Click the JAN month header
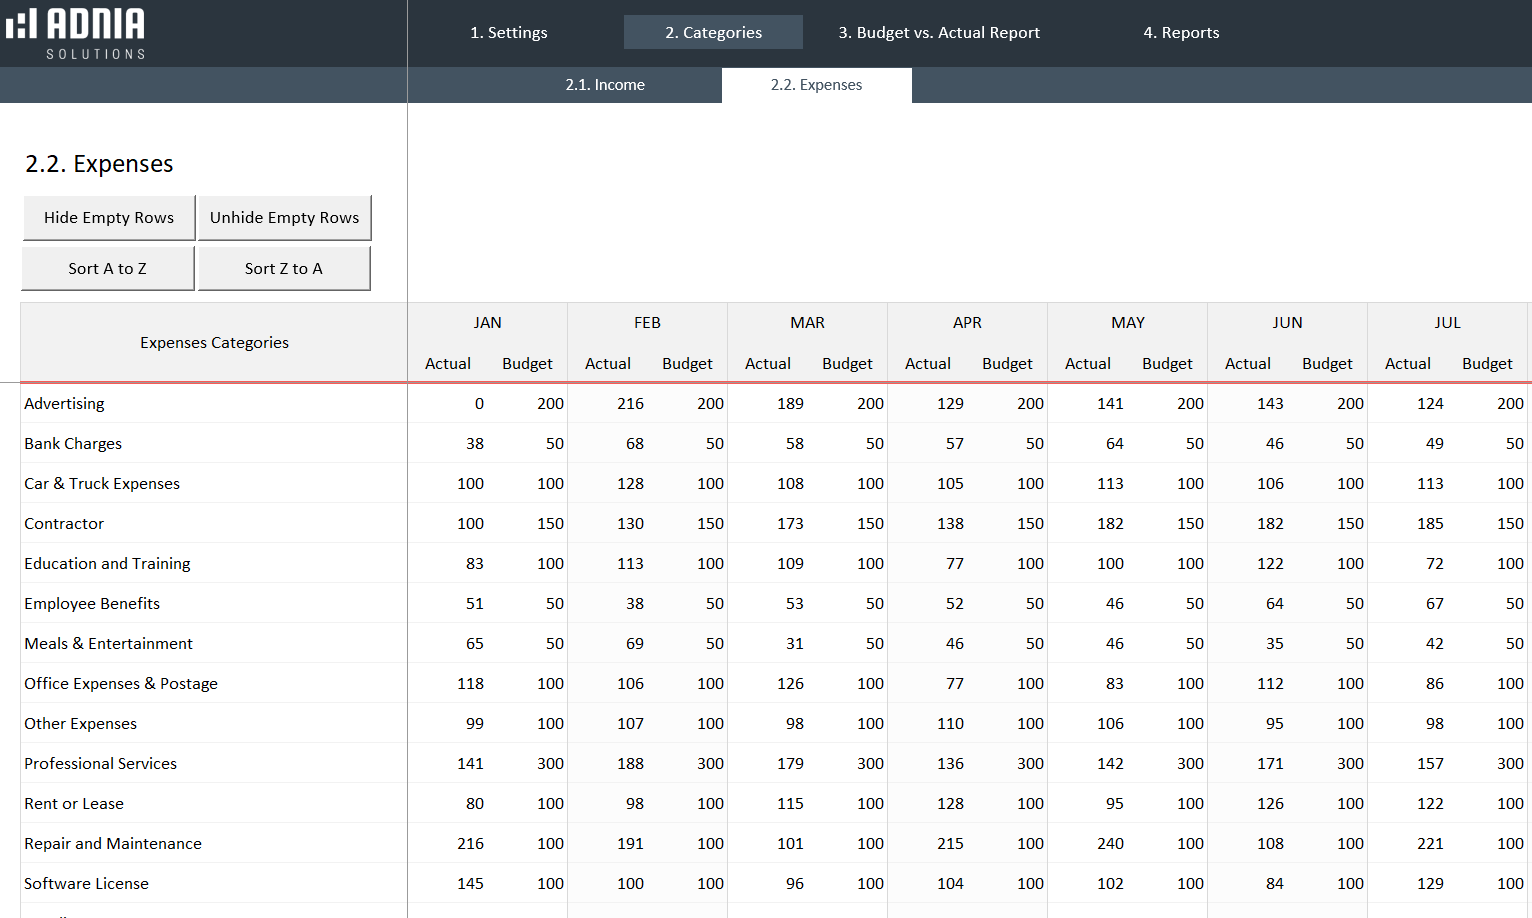The image size is (1532, 918). (x=487, y=322)
